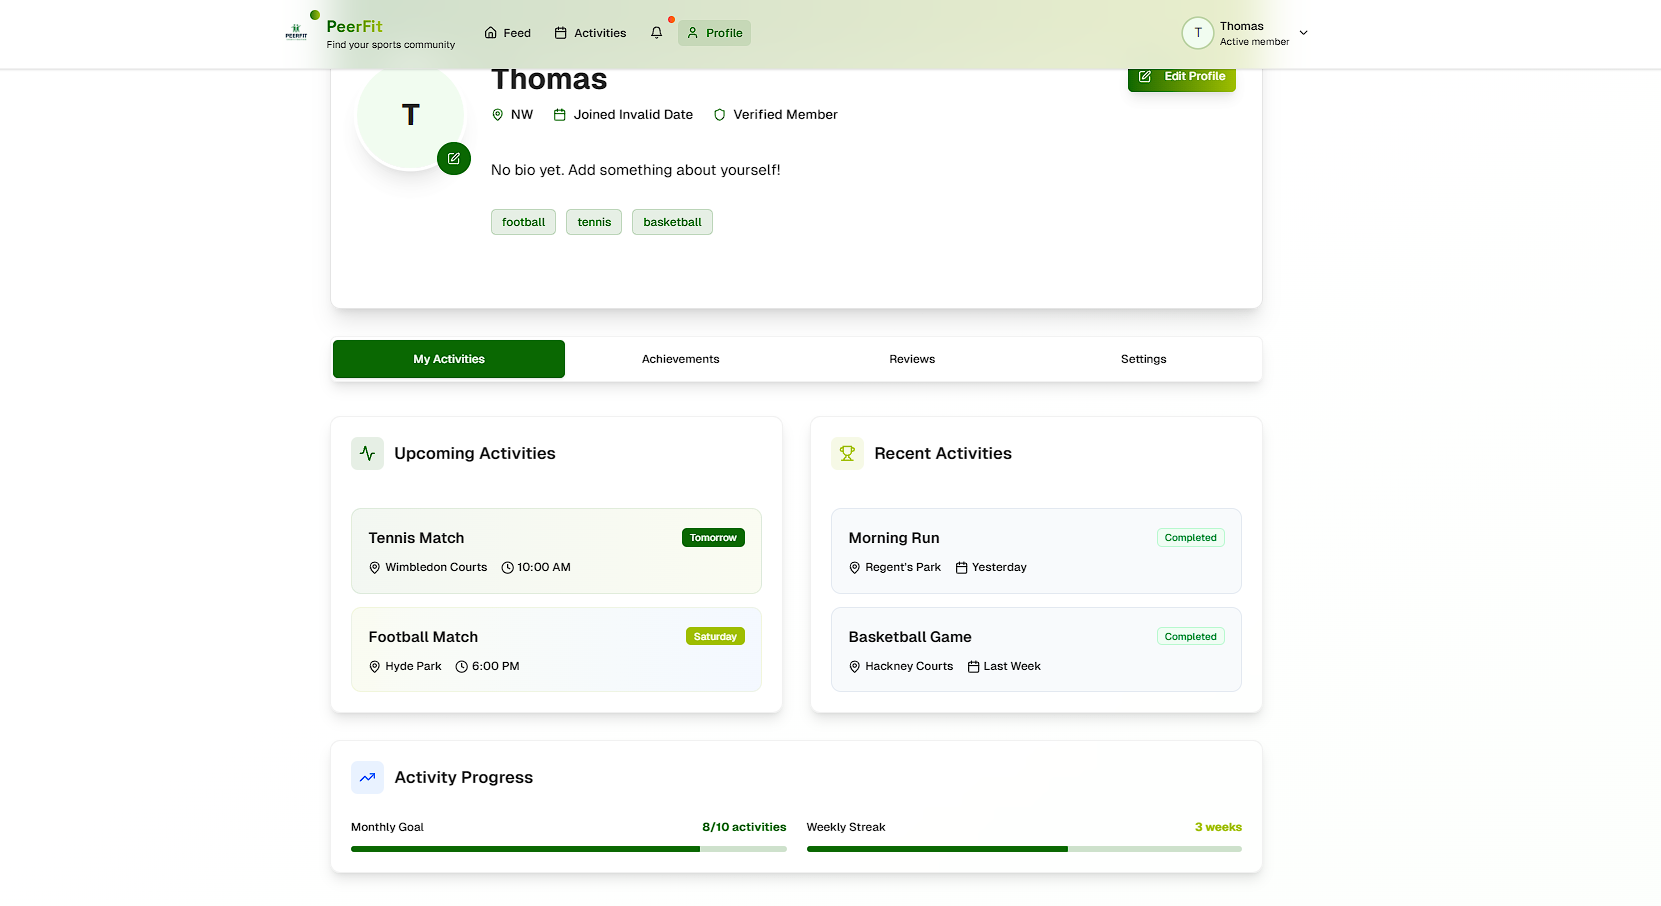Open the Settings tab

click(1143, 359)
